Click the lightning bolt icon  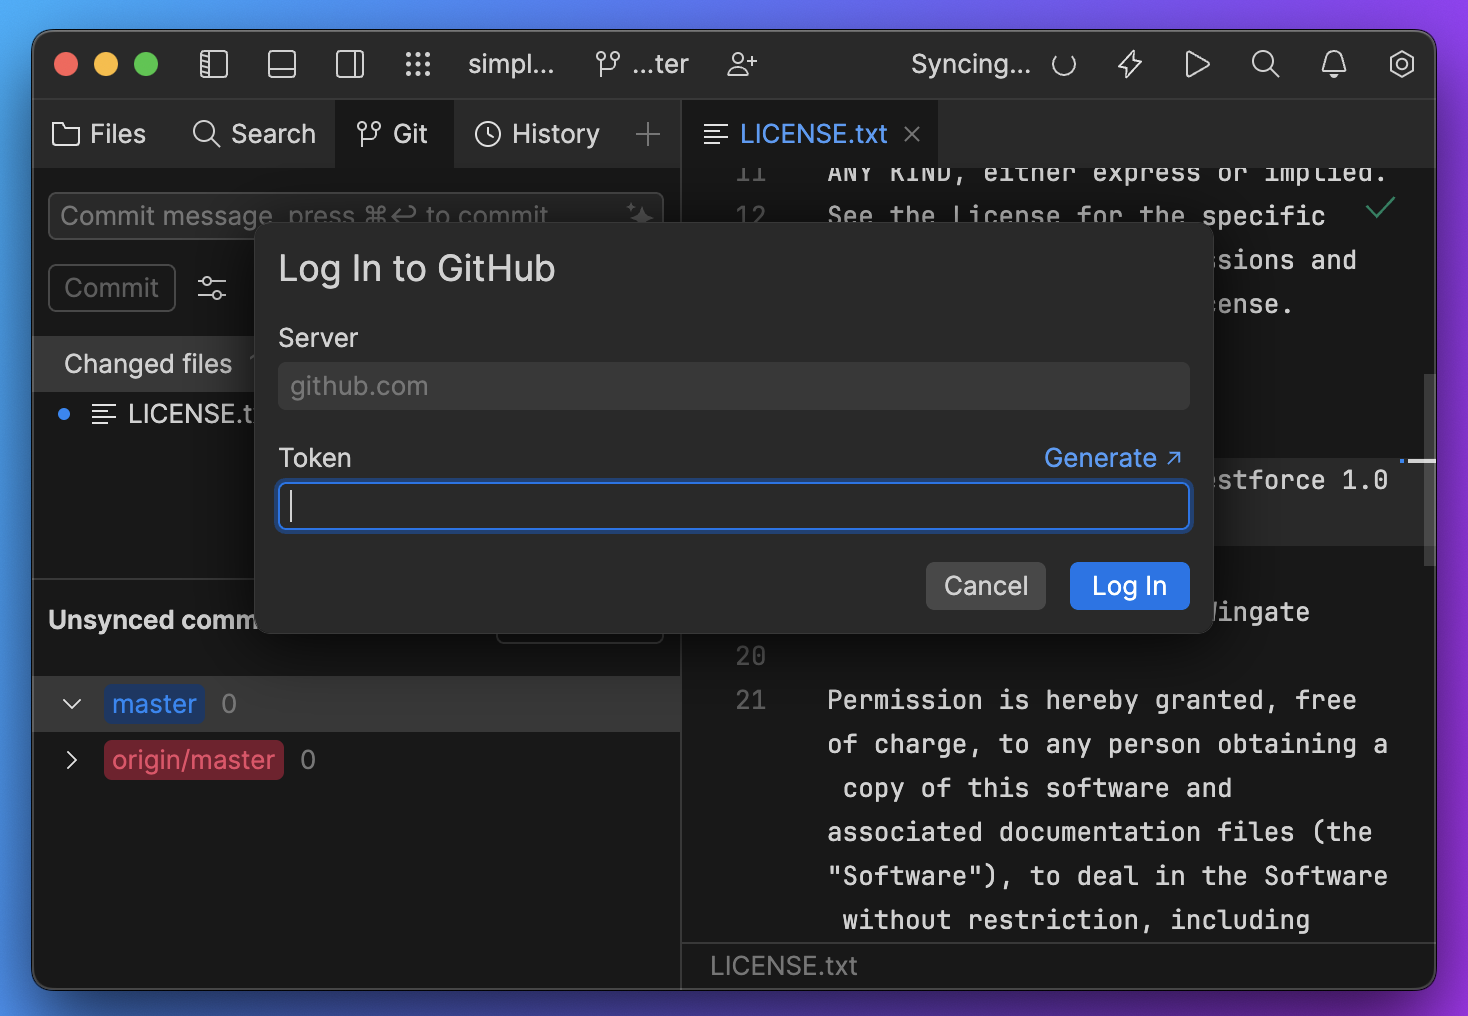pos(1130,64)
